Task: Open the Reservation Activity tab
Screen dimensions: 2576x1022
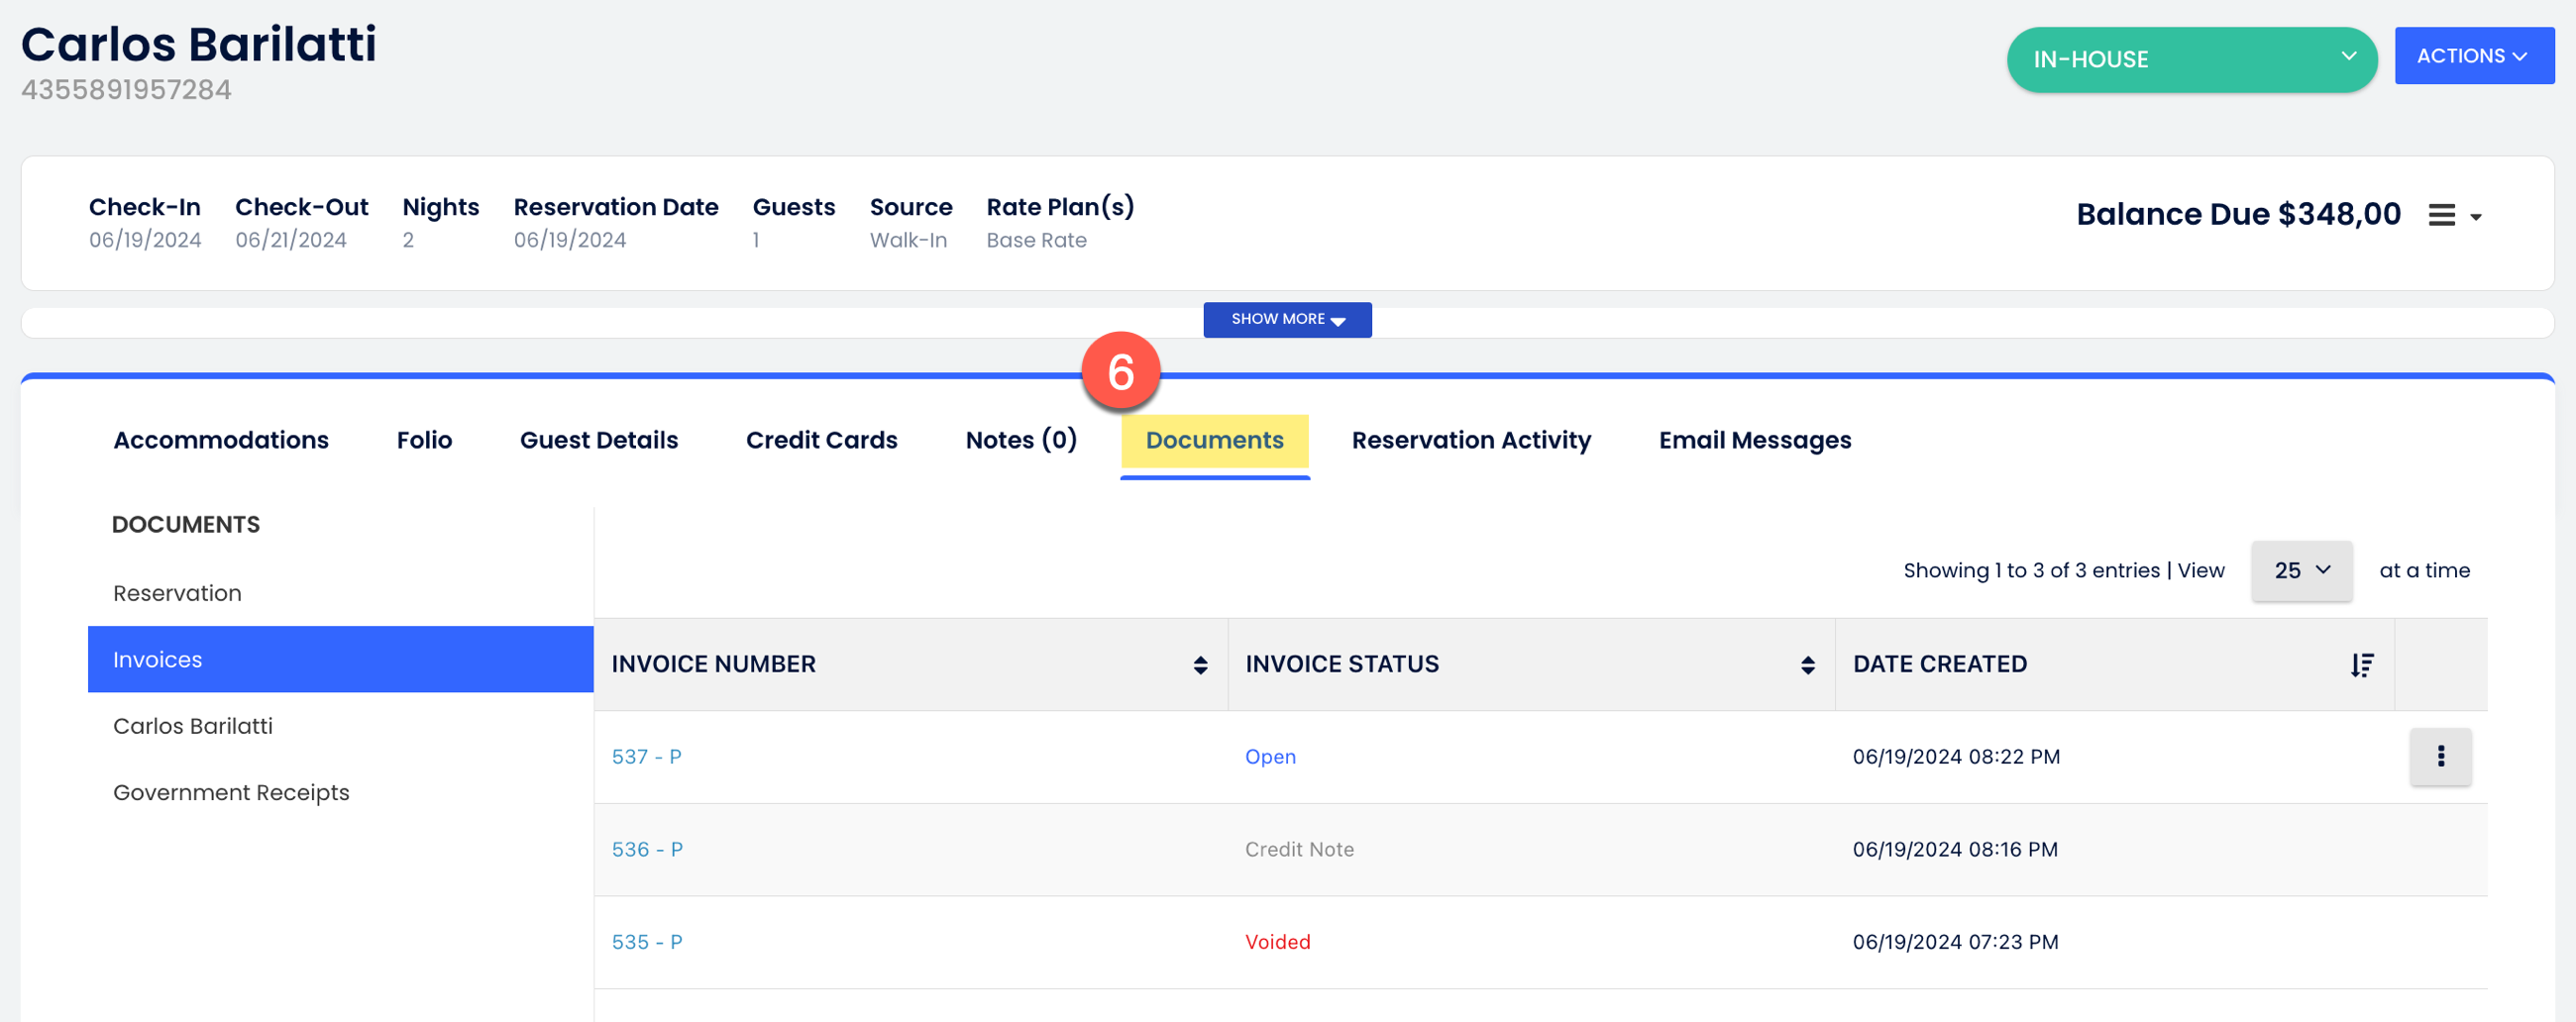Action: coord(1470,440)
